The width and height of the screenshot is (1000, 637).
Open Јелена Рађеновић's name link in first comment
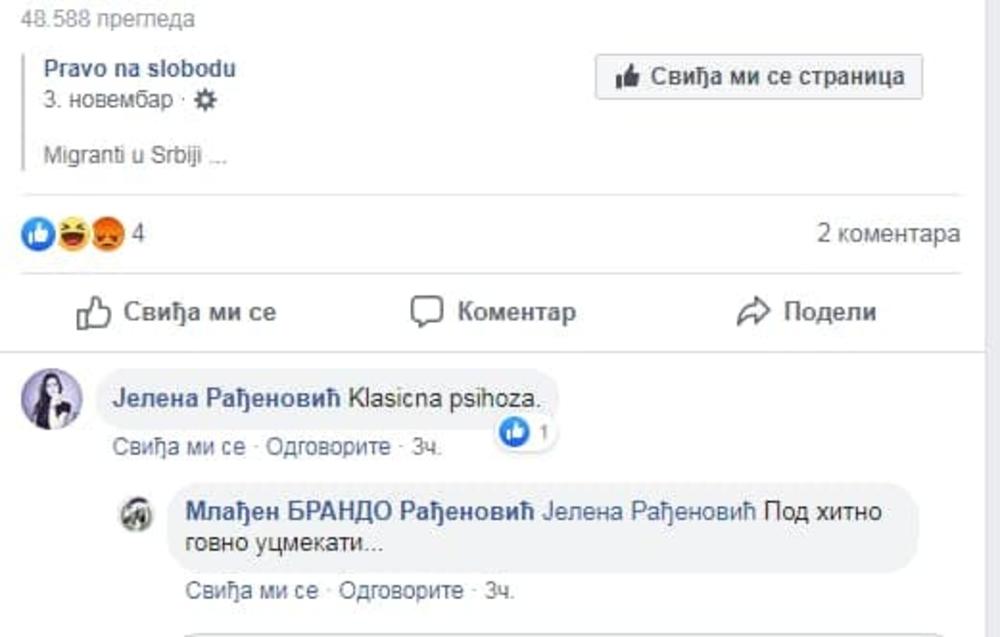[x=227, y=398]
